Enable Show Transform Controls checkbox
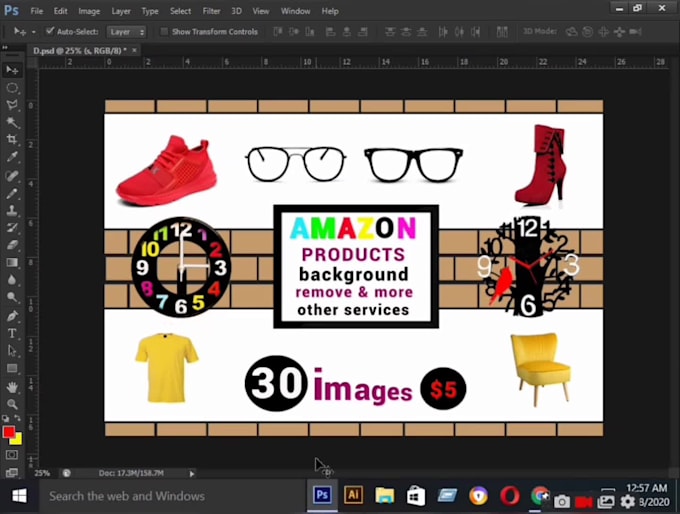This screenshot has height=514, width=680. point(165,32)
